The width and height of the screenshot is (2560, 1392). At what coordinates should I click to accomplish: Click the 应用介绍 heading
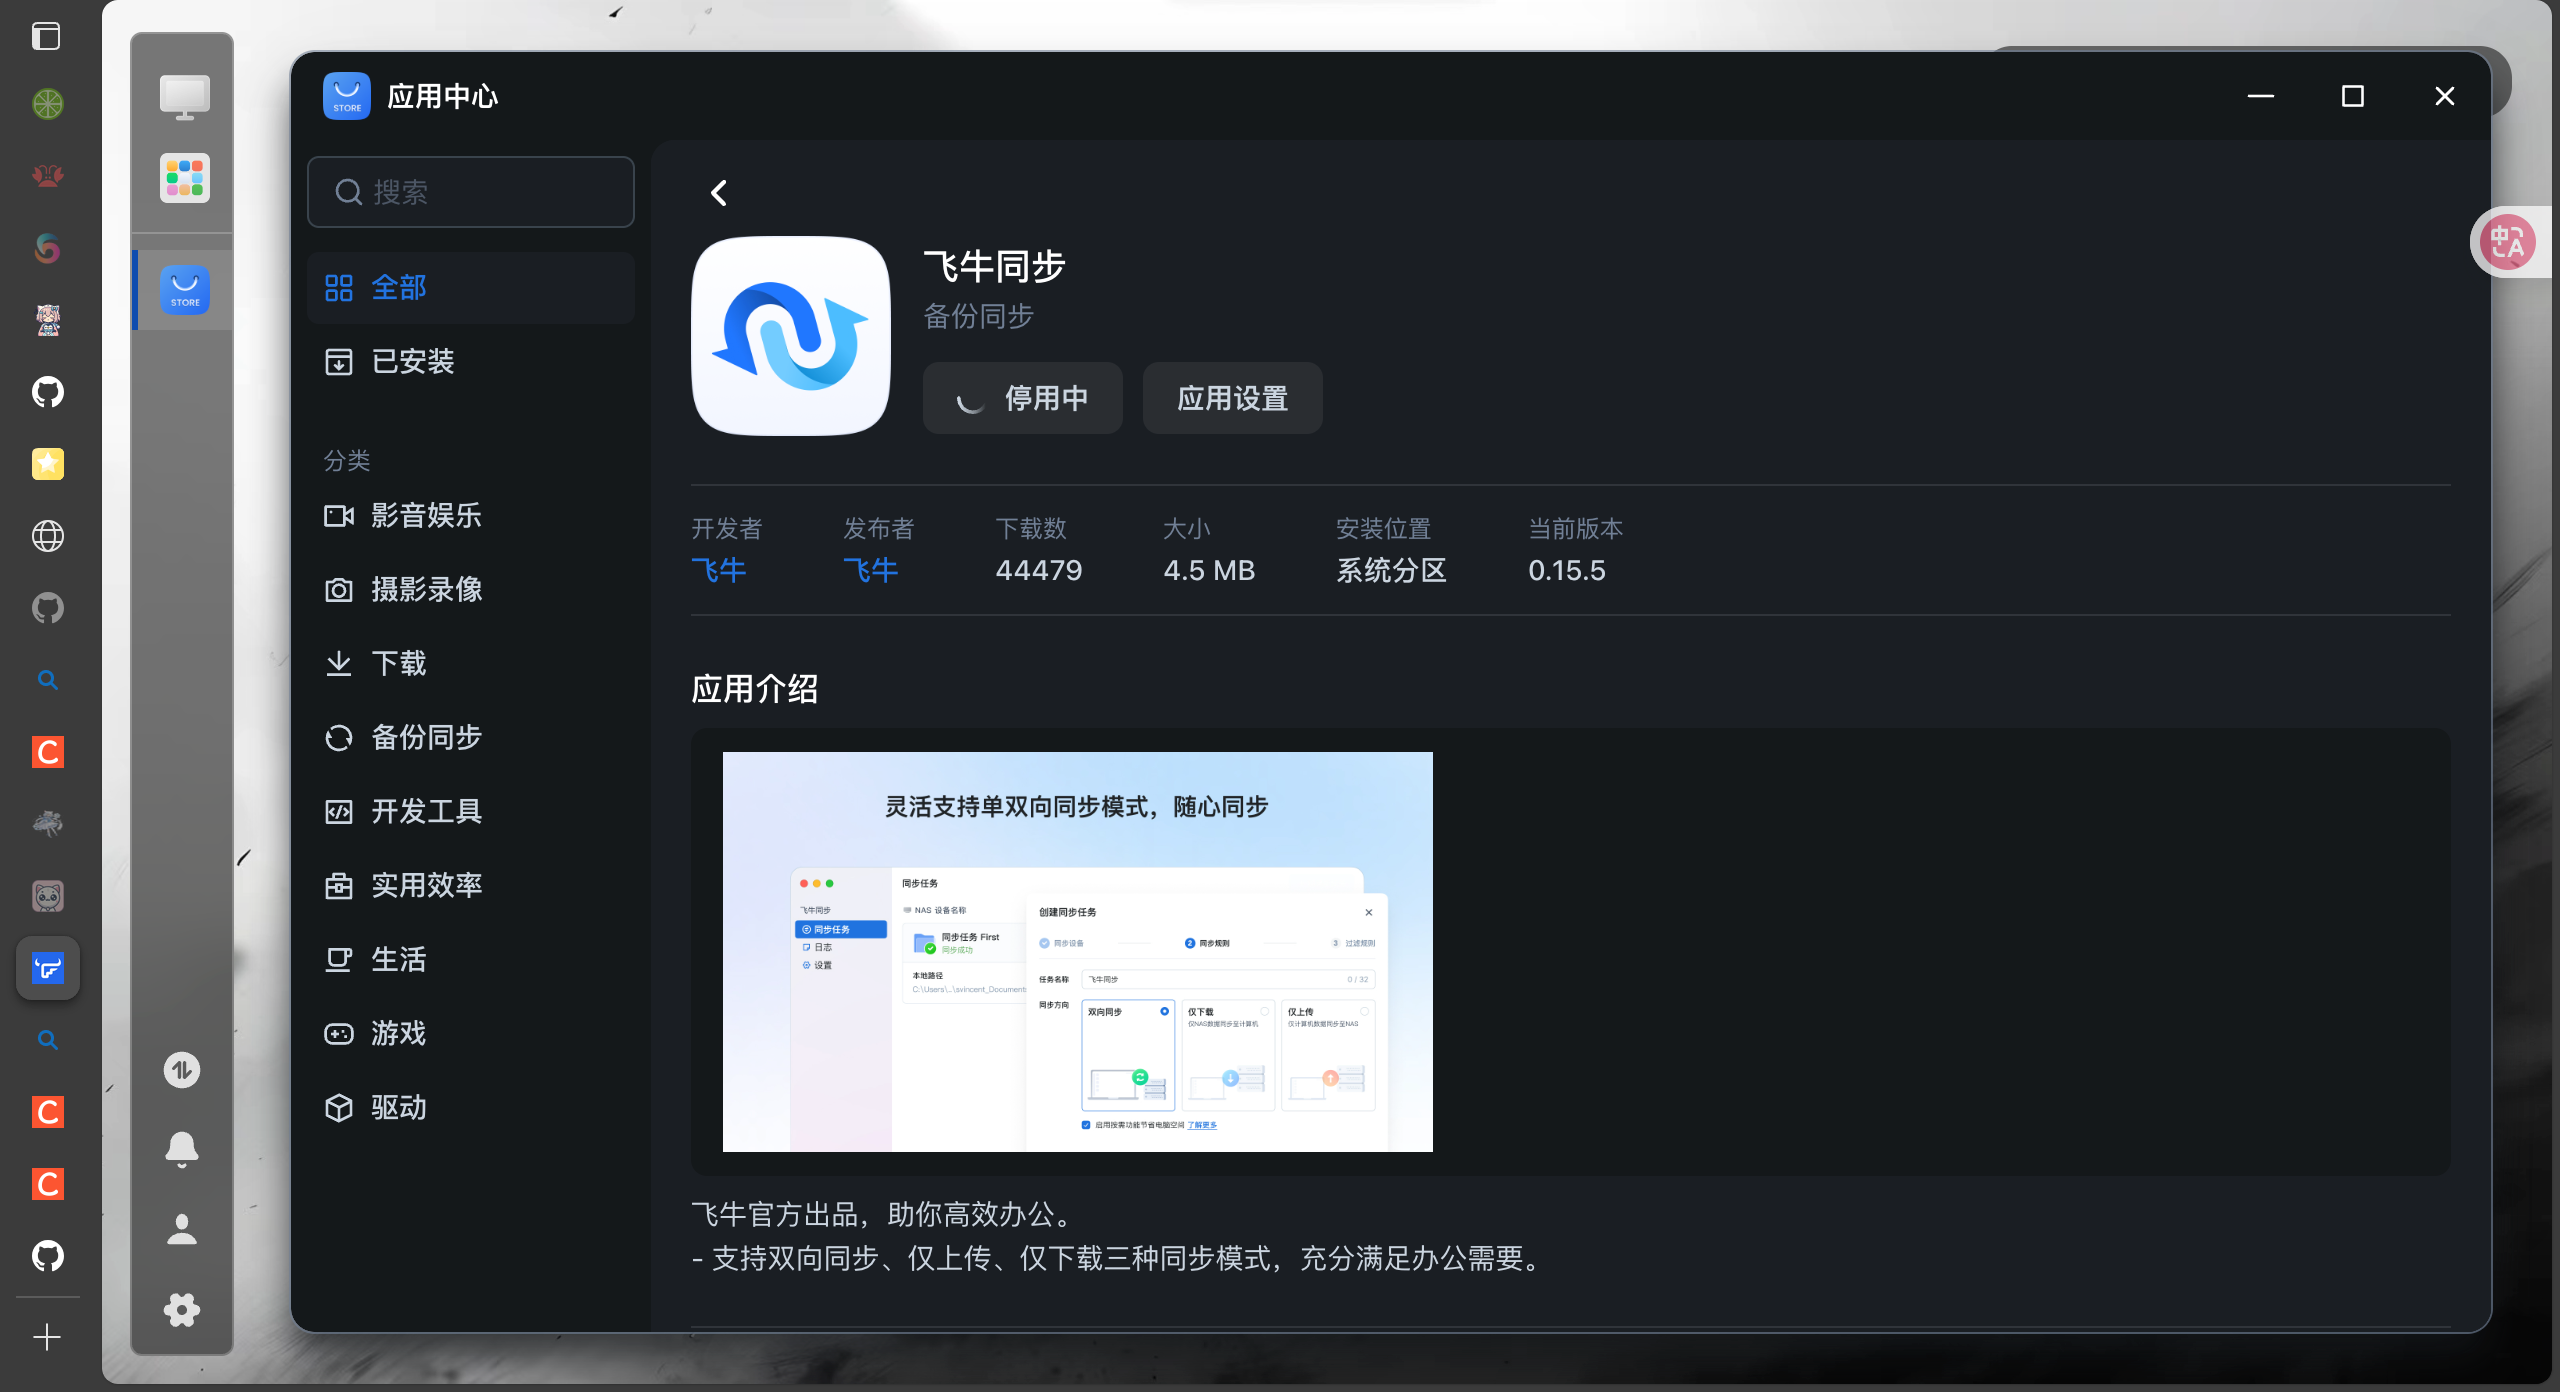click(755, 689)
